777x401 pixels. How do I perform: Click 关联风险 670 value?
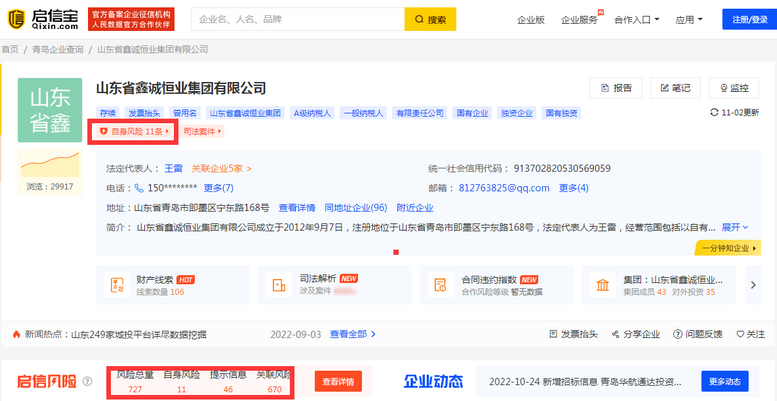pyautogui.click(x=274, y=390)
